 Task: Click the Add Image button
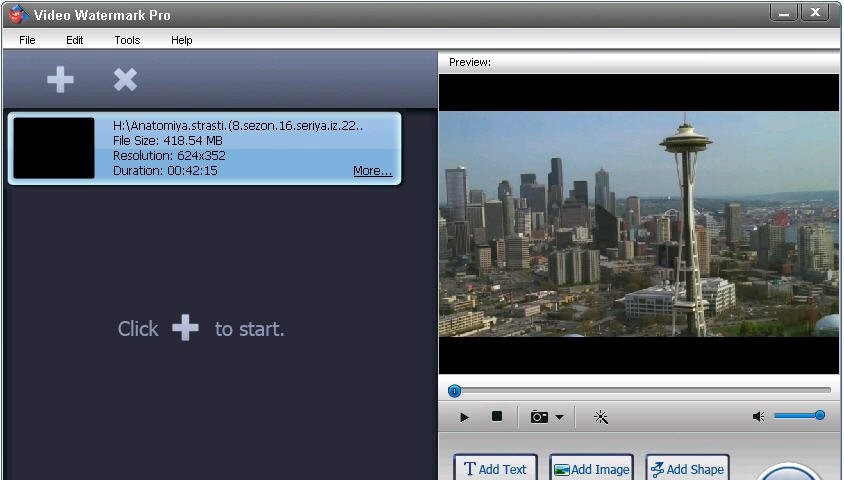coord(592,468)
